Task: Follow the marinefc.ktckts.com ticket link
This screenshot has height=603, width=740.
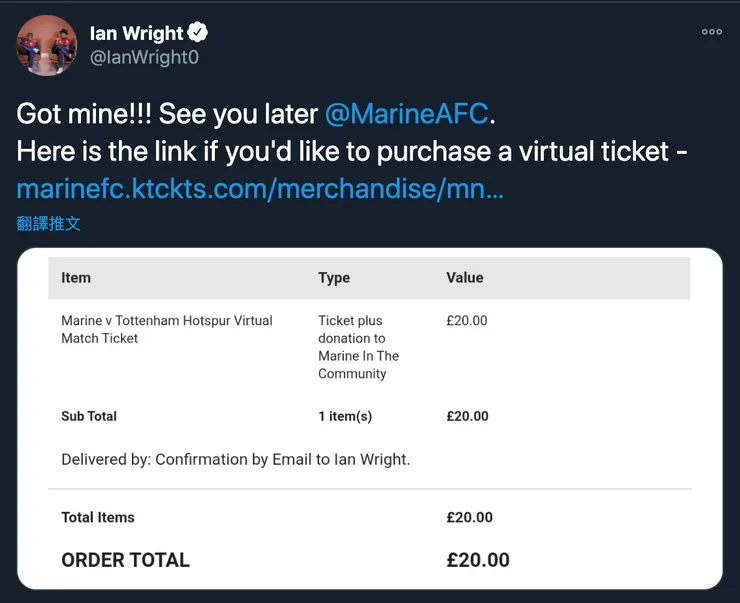Action: [x=260, y=188]
